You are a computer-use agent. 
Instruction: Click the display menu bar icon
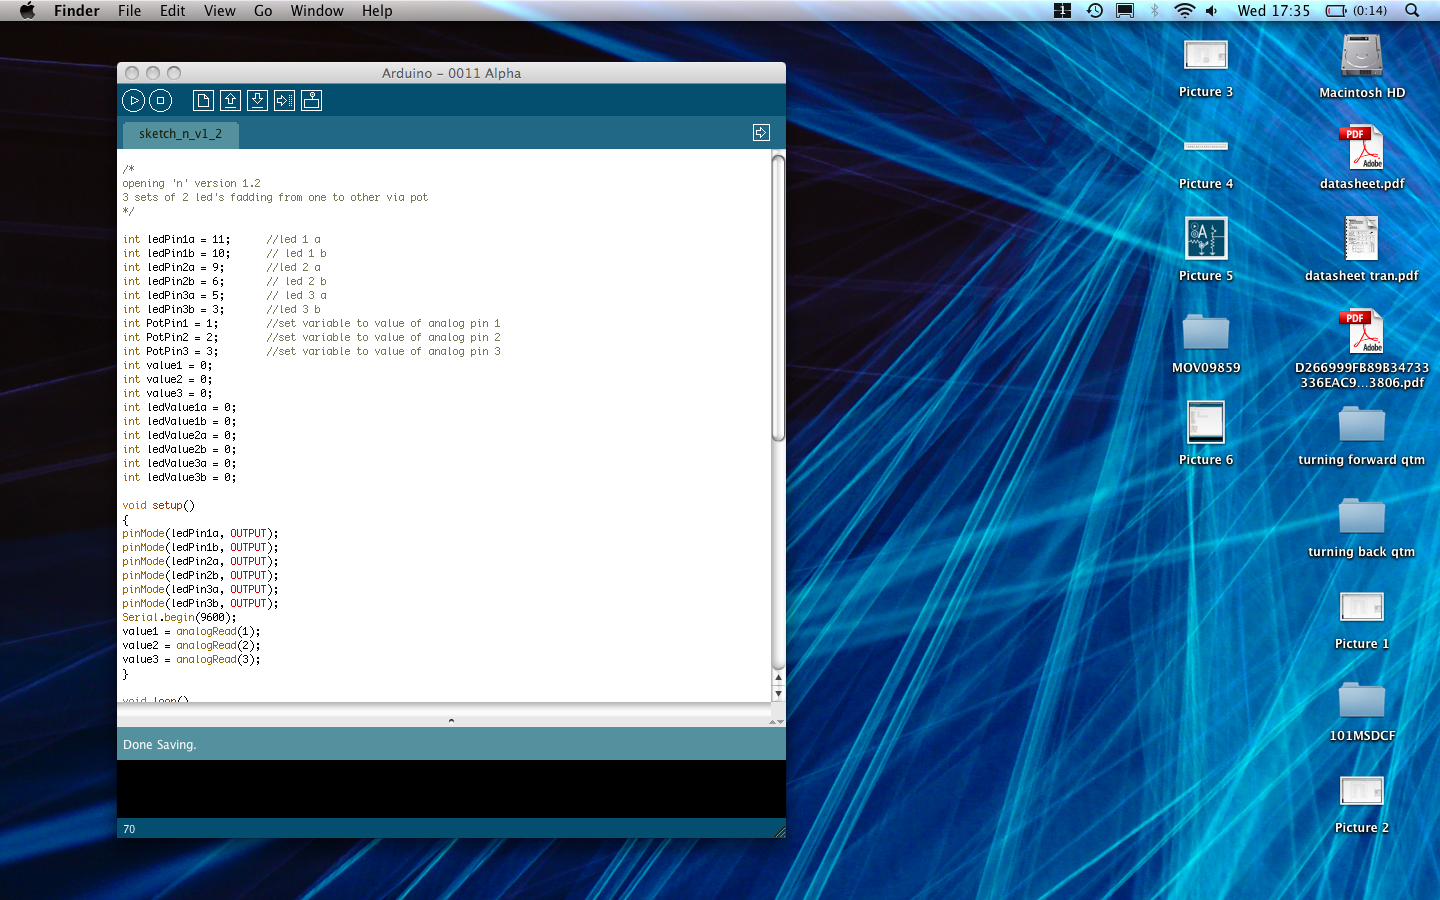pyautogui.click(x=1125, y=11)
